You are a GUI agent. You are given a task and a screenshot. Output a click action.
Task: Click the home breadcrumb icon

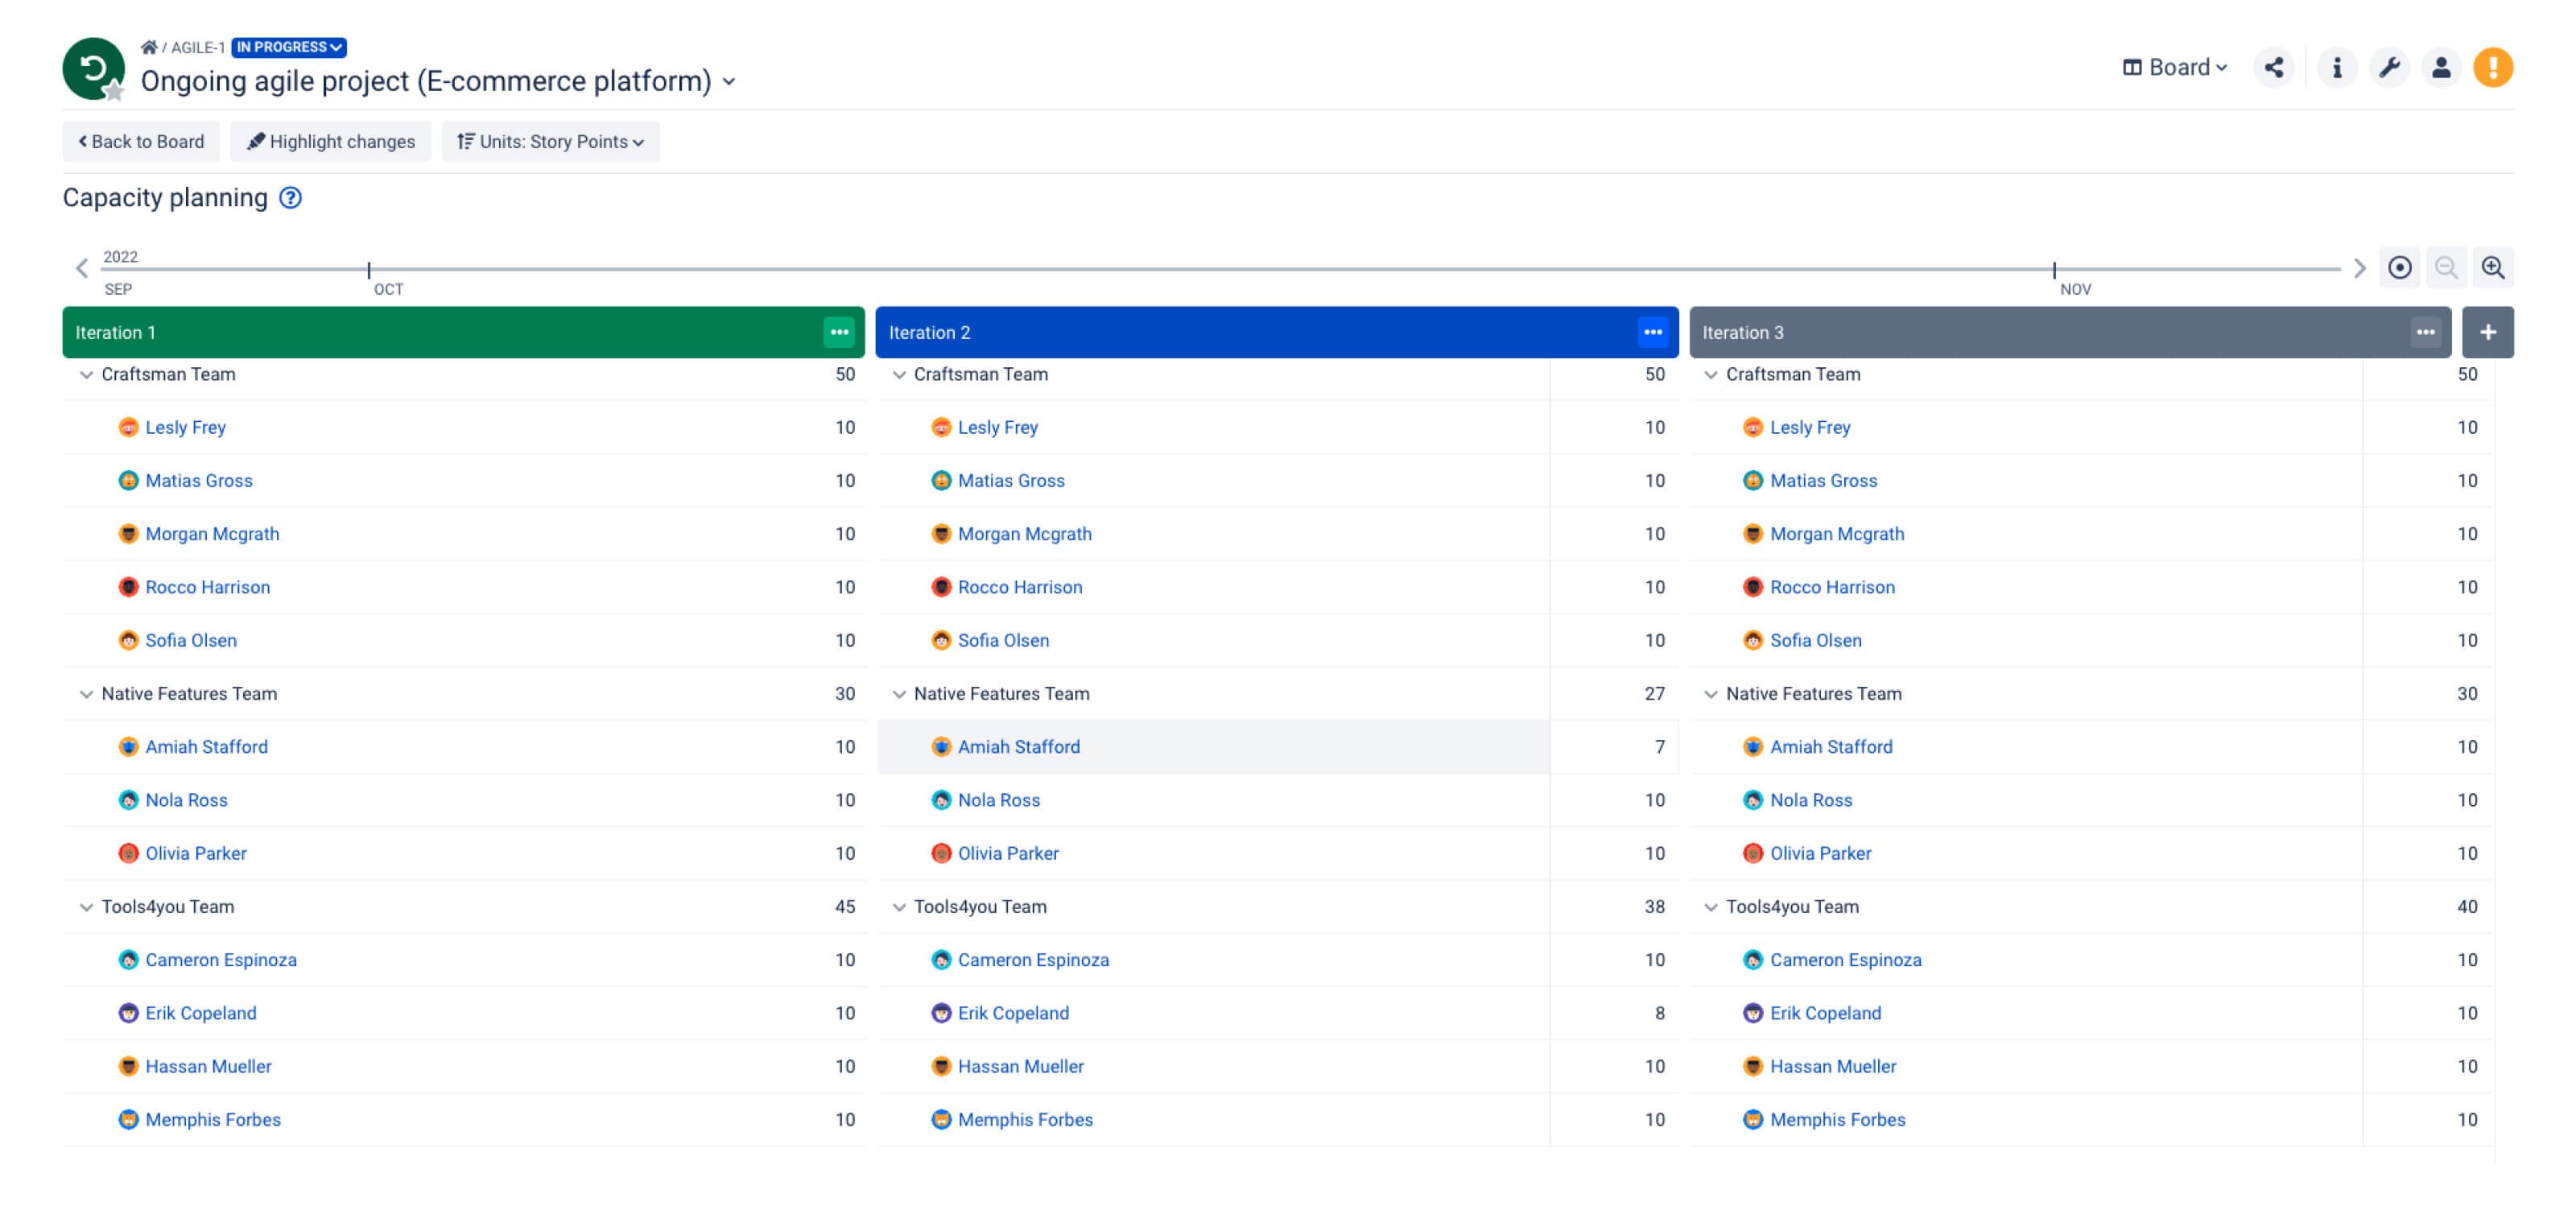click(x=149, y=47)
